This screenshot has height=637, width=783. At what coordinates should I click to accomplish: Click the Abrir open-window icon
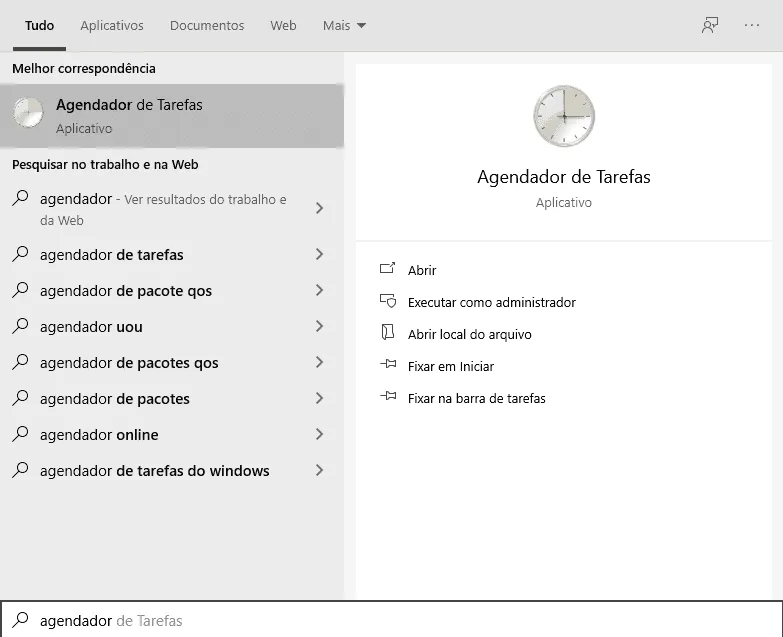(388, 269)
